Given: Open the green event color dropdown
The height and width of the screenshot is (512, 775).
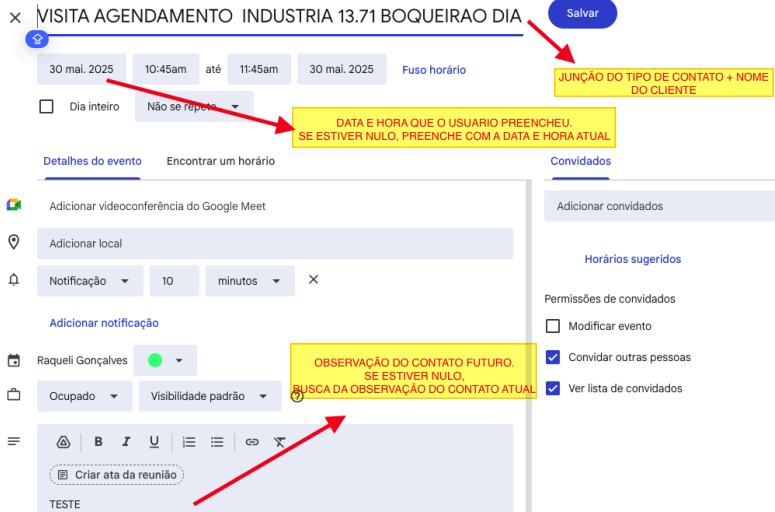Looking at the screenshot, I should click(x=165, y=360).
